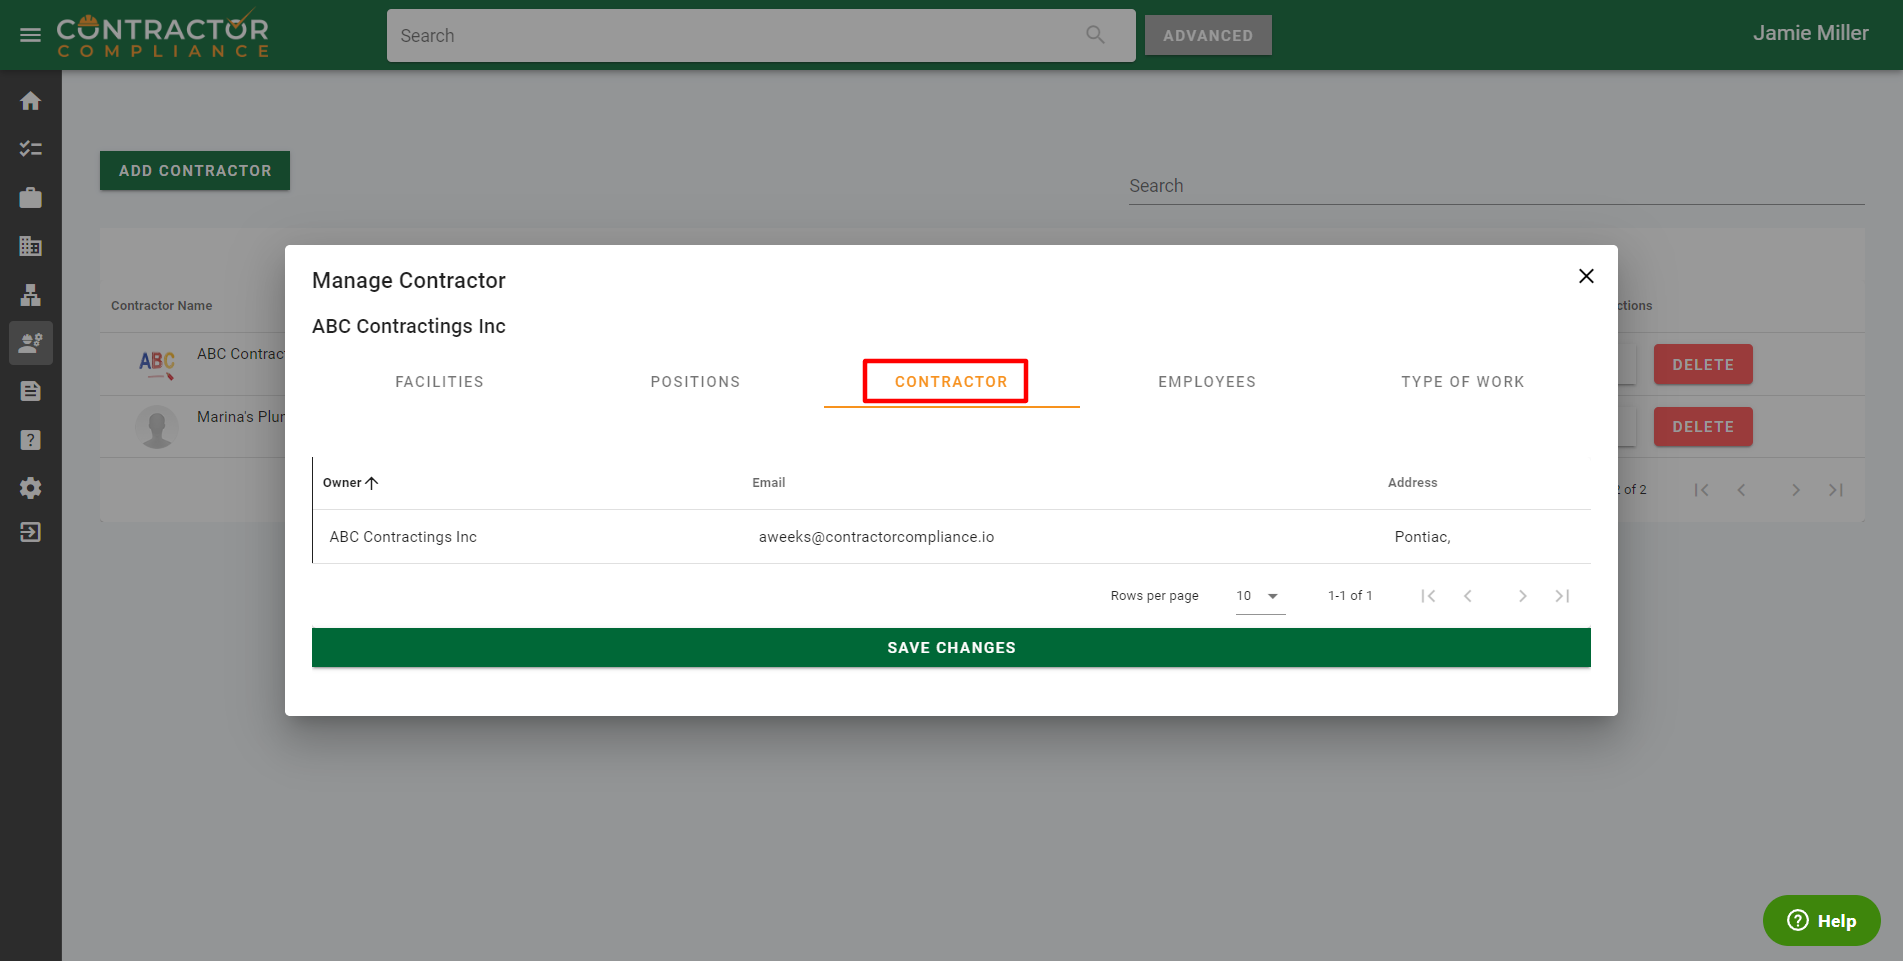Click the magnifier icon in top search
Image resolution: width=1903 pixels, height=961 pixels.
click(x=1095, y=35)
